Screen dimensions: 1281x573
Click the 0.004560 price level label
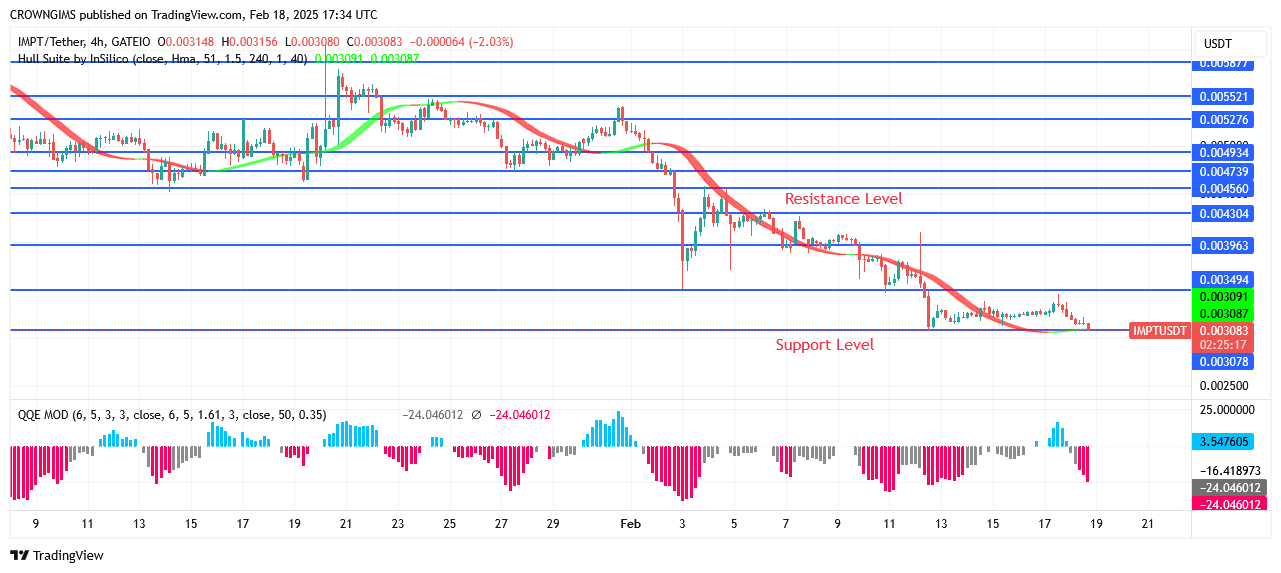click(x=1225, y=189)
